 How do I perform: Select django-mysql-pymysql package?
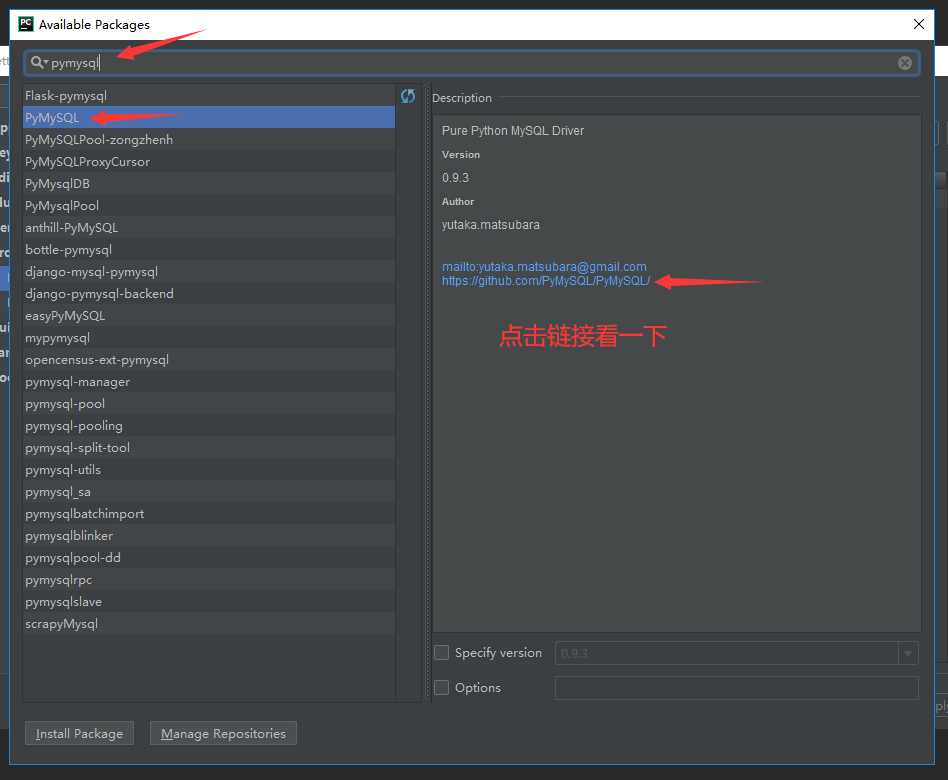coord(209,271)
